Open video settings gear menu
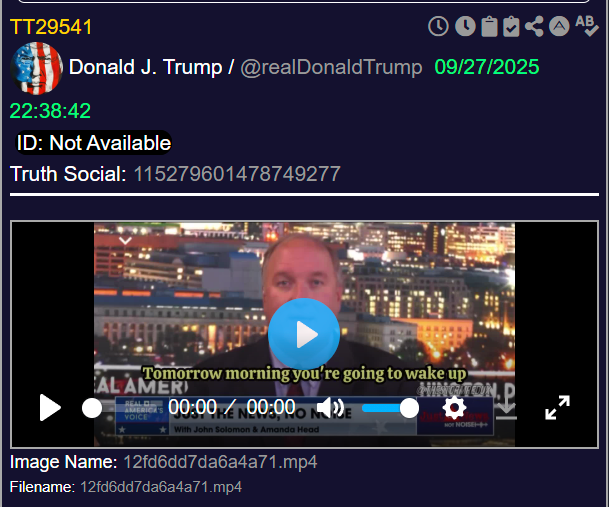Image resolution: width=609 pixels, height=507 pixels. (454, 408)
